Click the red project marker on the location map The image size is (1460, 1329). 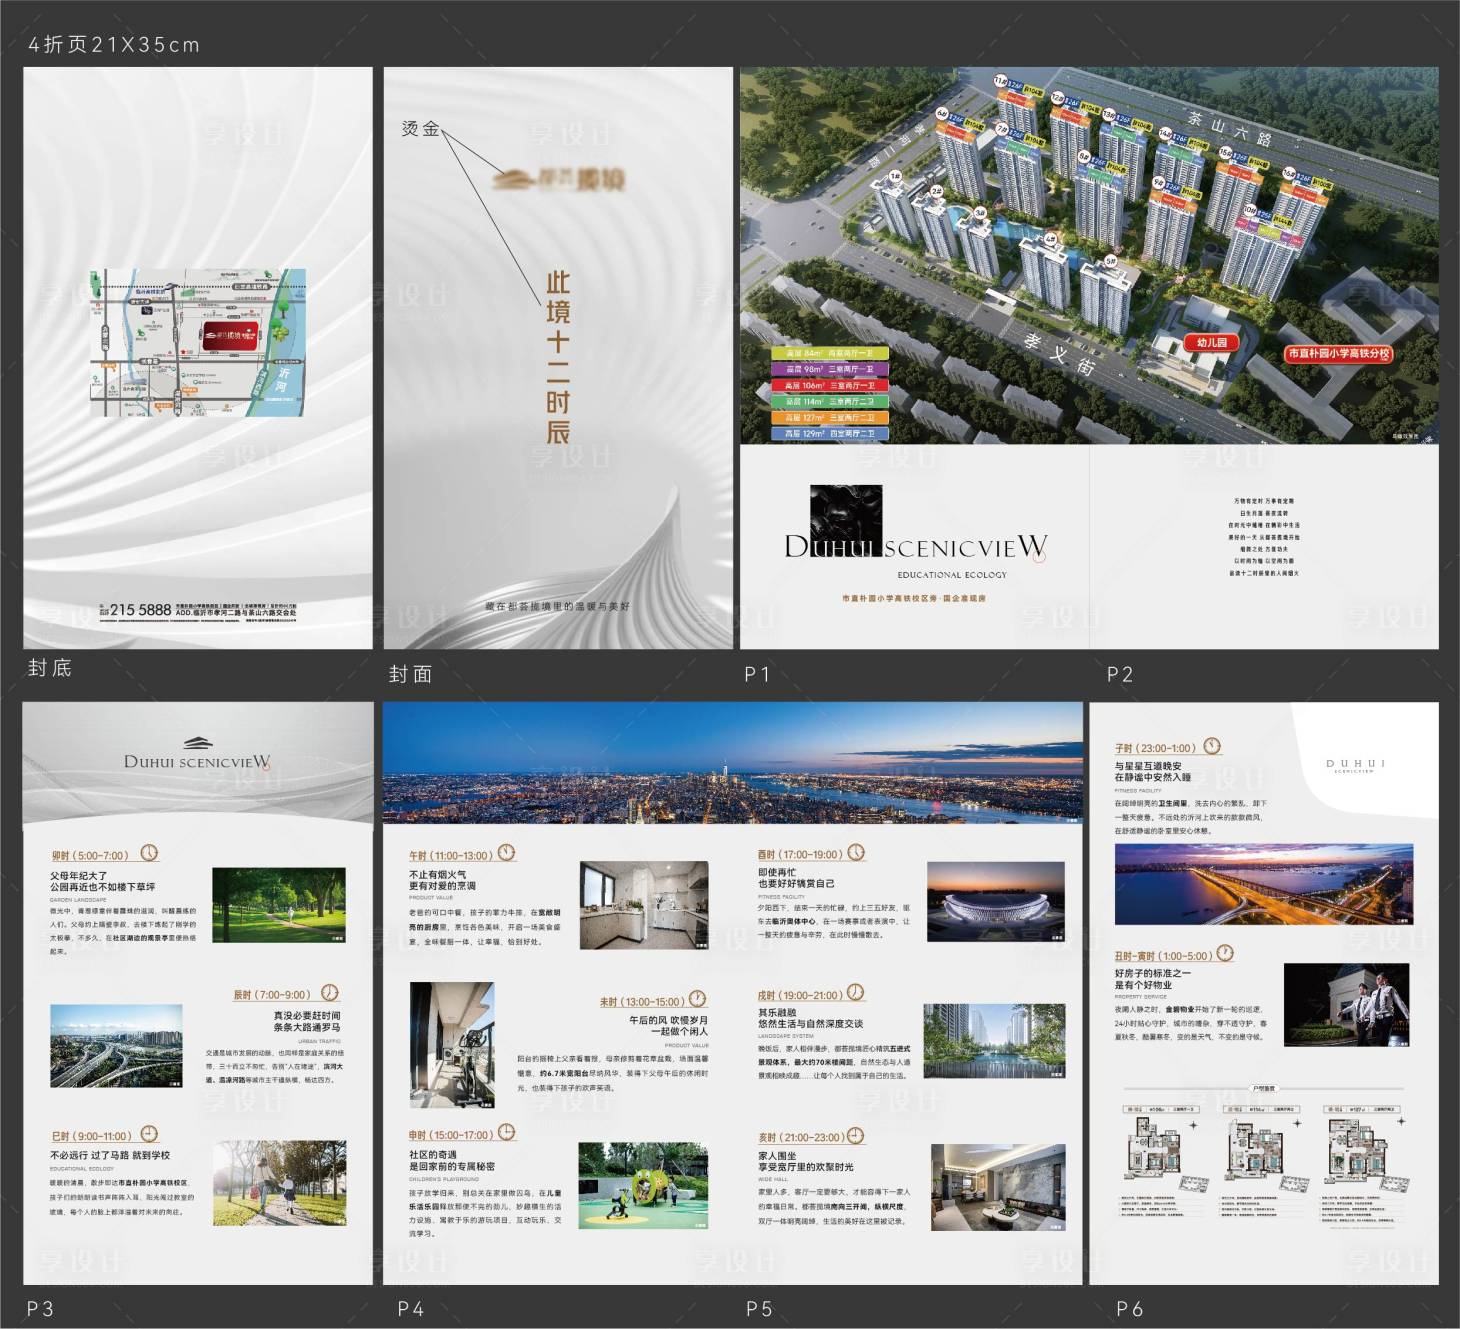232,336
